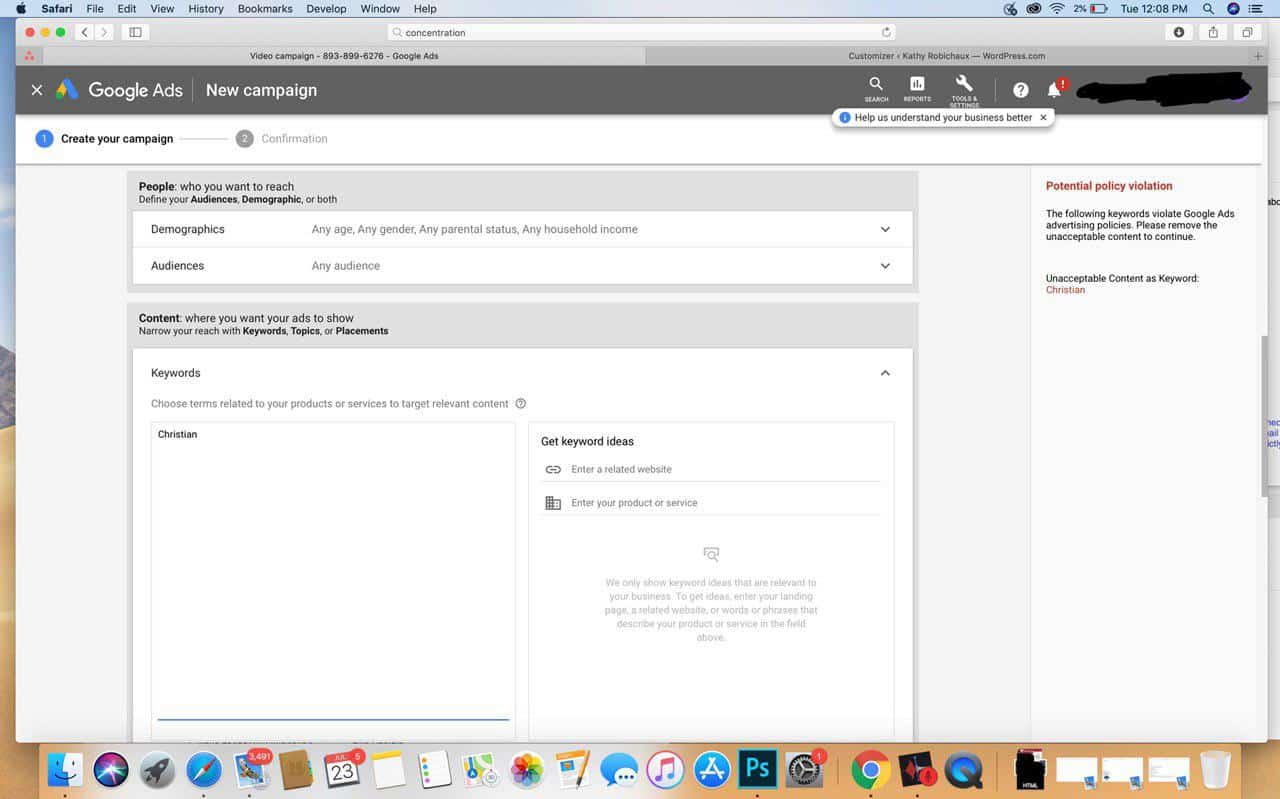Image resolution: width=1280 pixels, height=799 pixels.
Task: Click the help question mark icon
Action: [1020, 90]
